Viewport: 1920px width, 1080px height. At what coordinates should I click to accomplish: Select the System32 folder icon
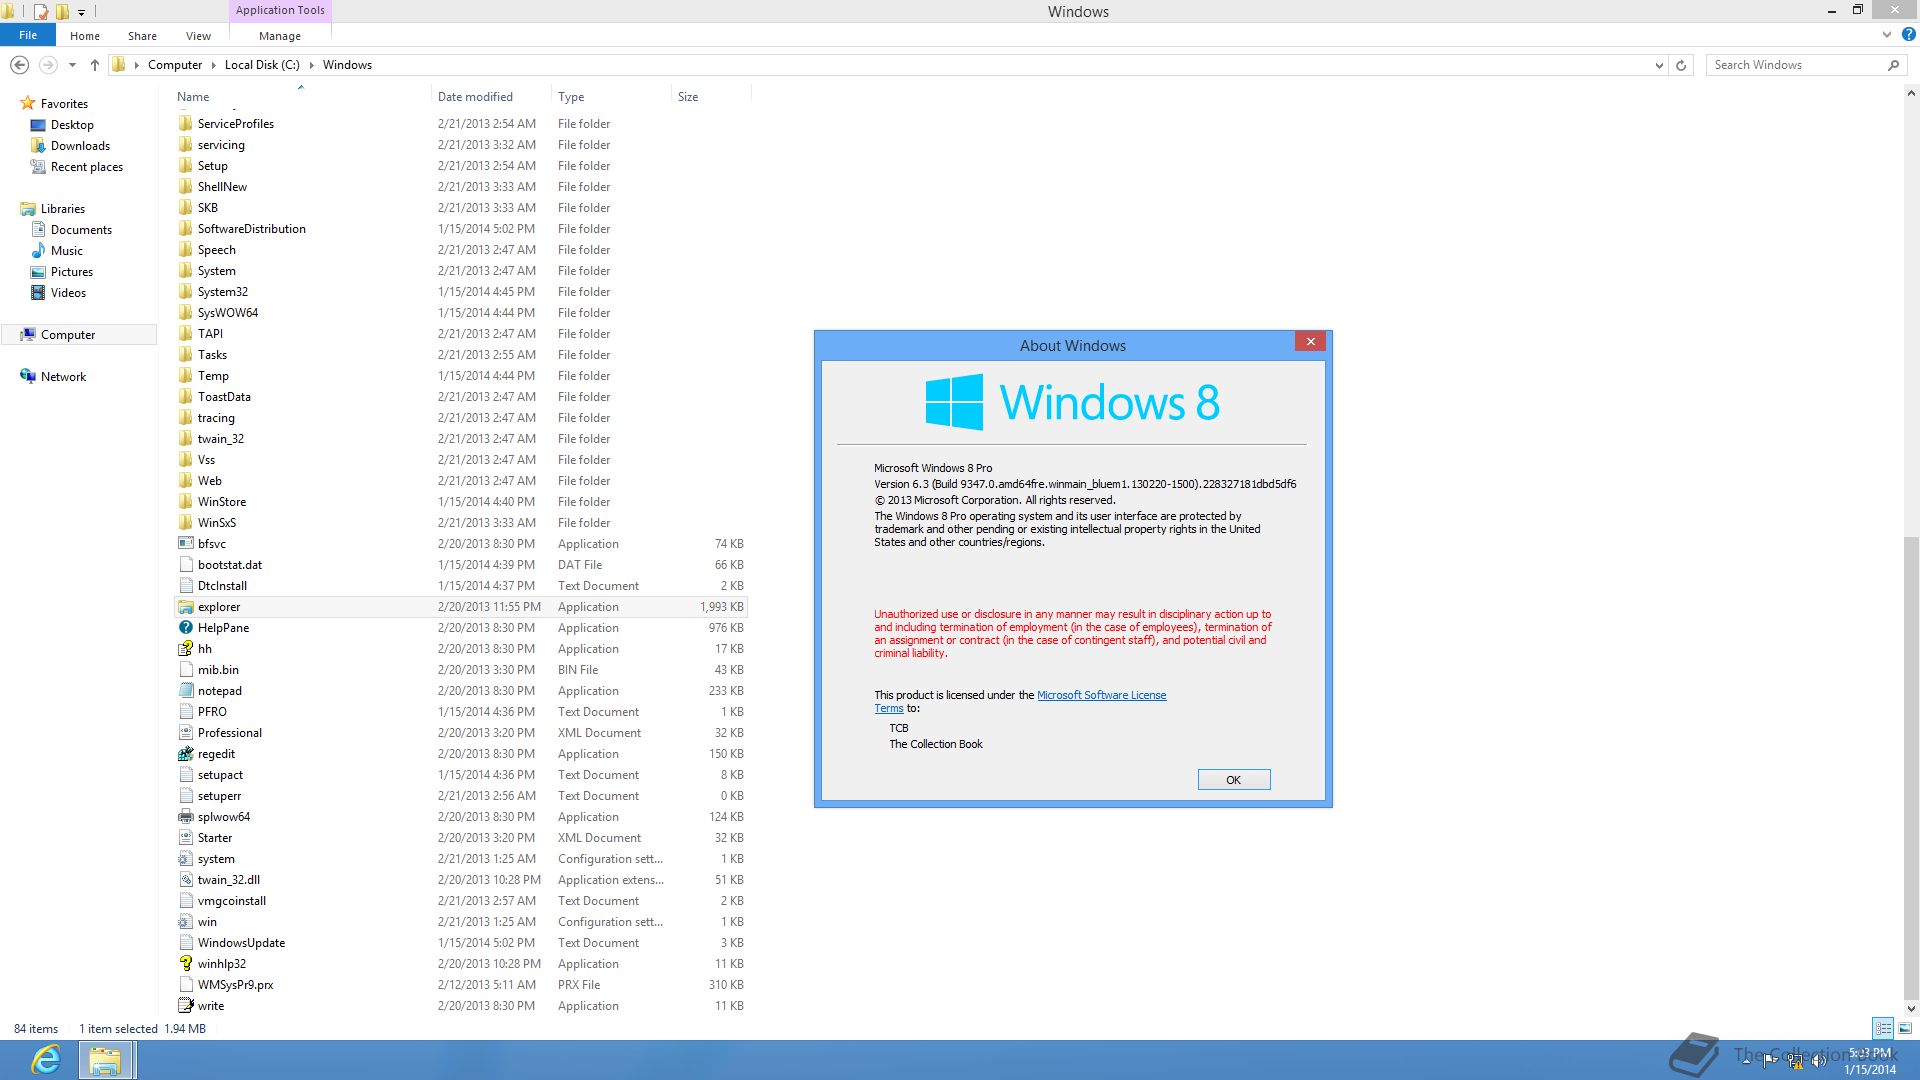point(186,292)
